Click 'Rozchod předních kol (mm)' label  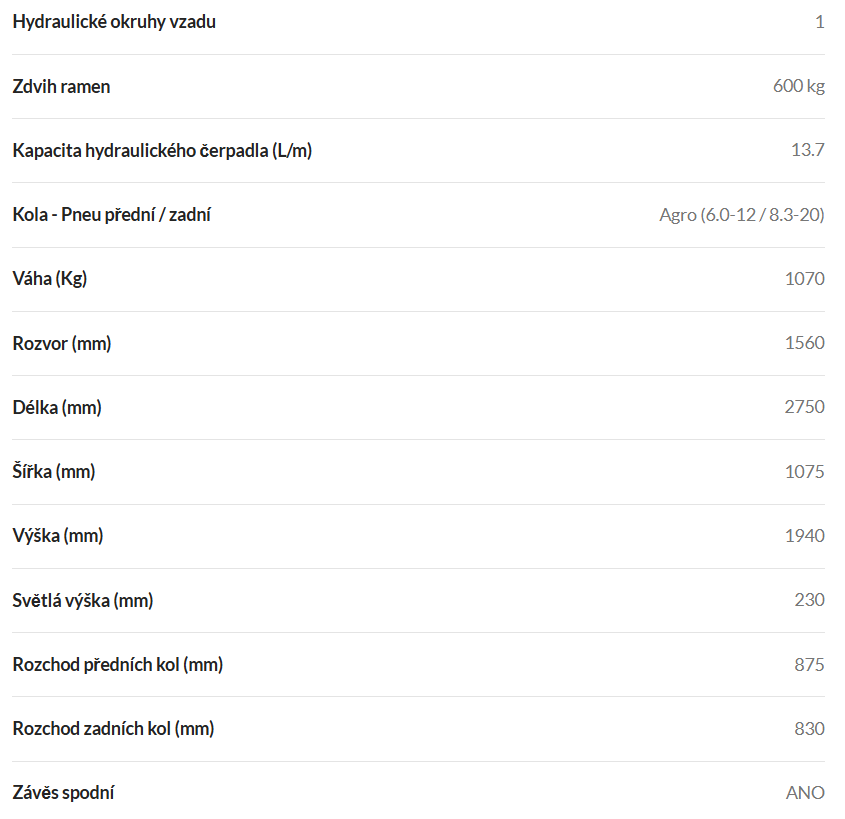coord(118,664)
